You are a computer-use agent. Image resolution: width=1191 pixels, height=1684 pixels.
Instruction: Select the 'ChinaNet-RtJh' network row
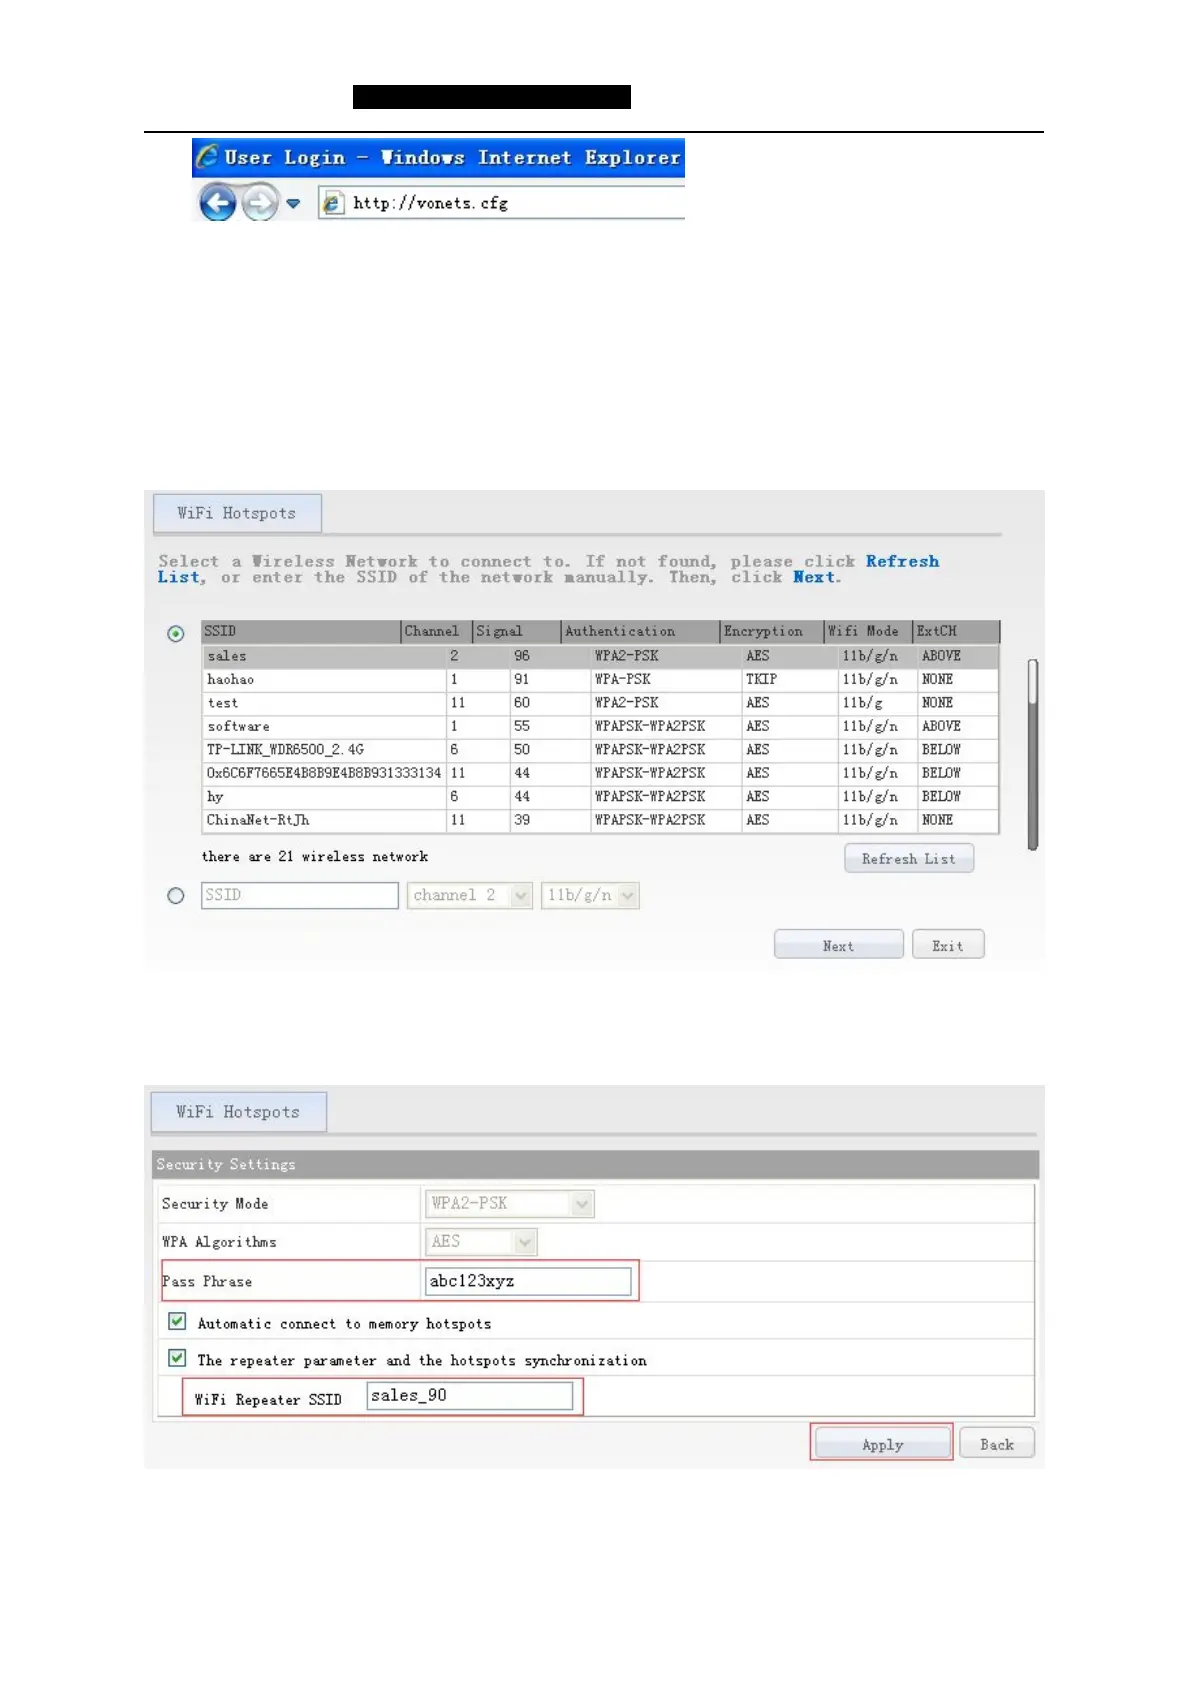[600, 820]
